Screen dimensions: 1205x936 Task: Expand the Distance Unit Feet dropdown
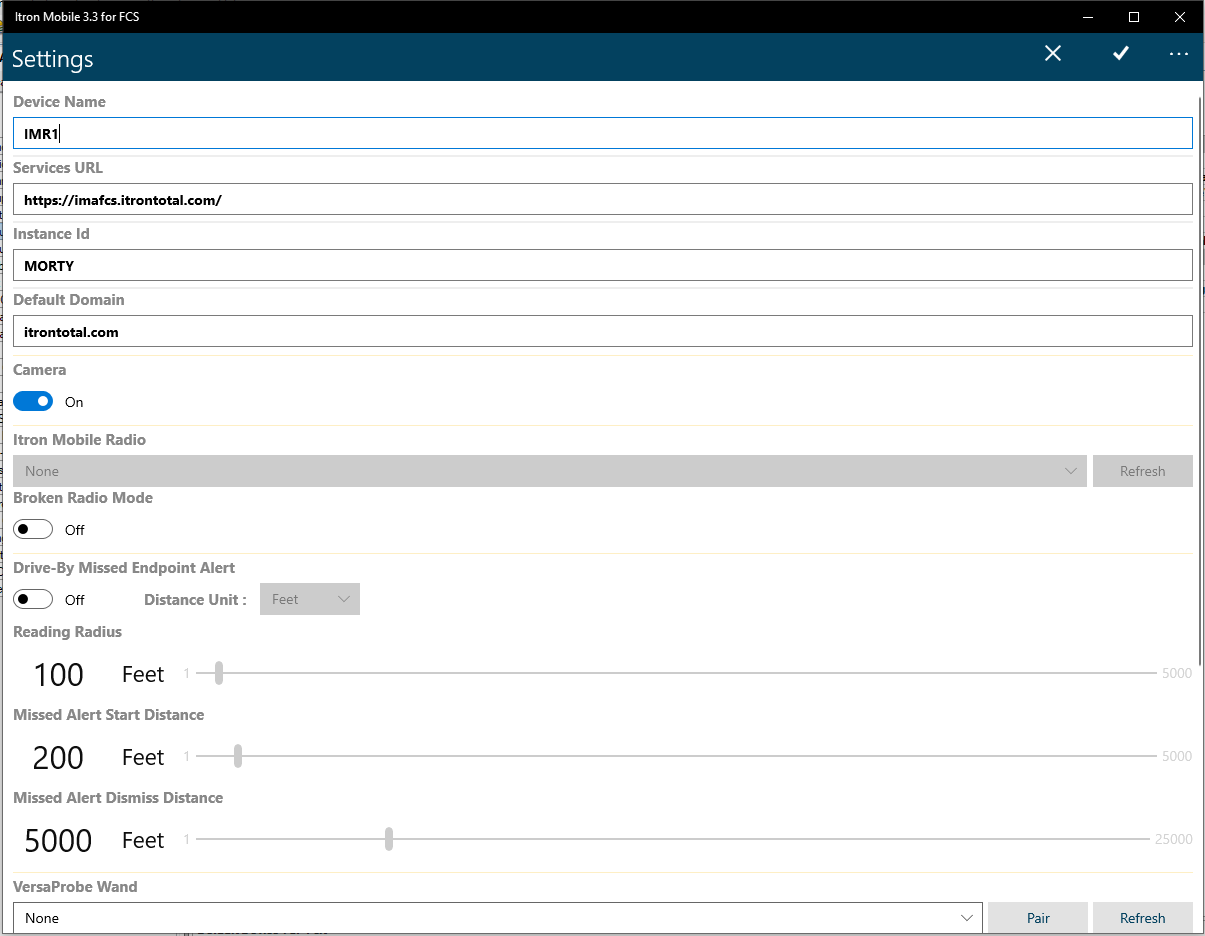coord(310,600)
